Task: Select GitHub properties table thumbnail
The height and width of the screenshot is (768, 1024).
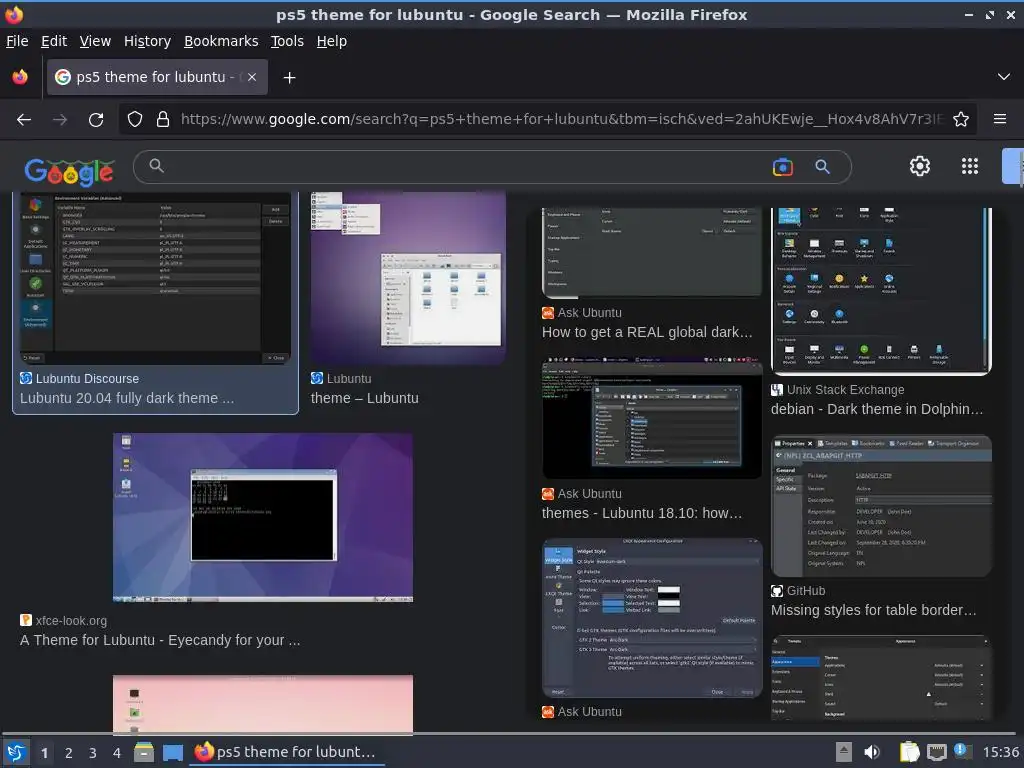Action: pyautogui.click(x=881, y=506)
